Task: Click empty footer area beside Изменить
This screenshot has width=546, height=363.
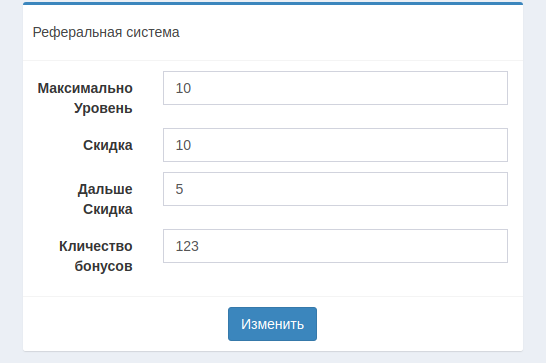Action: click(x=418, y=324)
